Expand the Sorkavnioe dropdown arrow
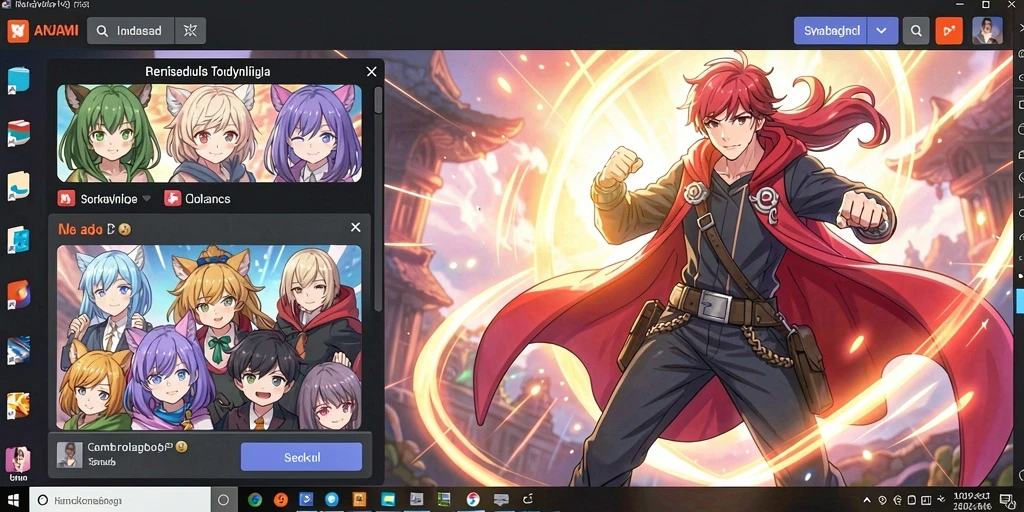 (146, 199)
